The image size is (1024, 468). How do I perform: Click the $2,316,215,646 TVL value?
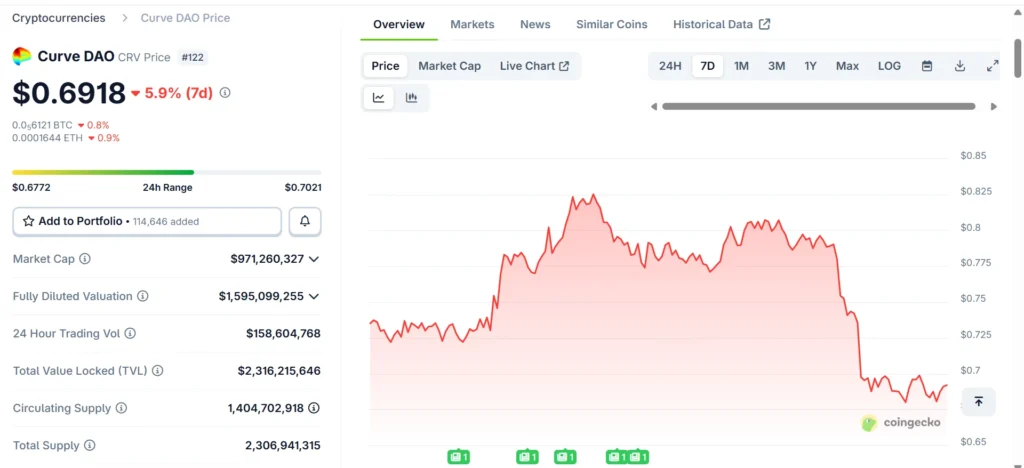[x=279, y=371]
